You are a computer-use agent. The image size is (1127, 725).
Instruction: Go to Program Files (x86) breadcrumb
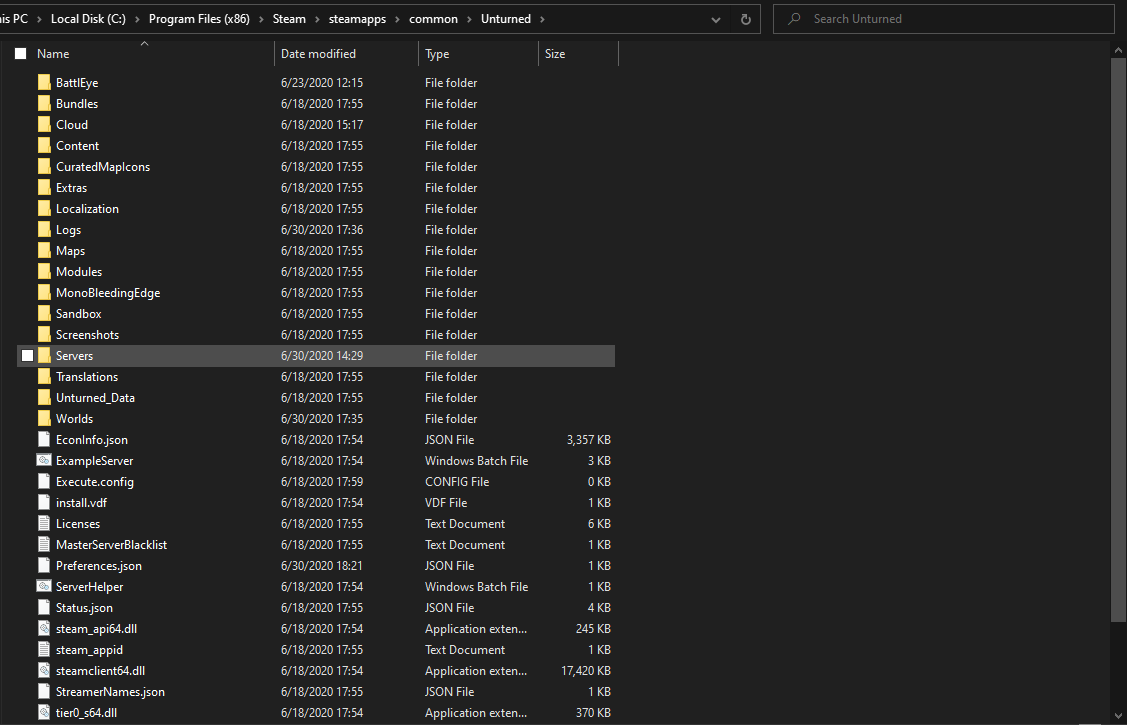(199, 19)
